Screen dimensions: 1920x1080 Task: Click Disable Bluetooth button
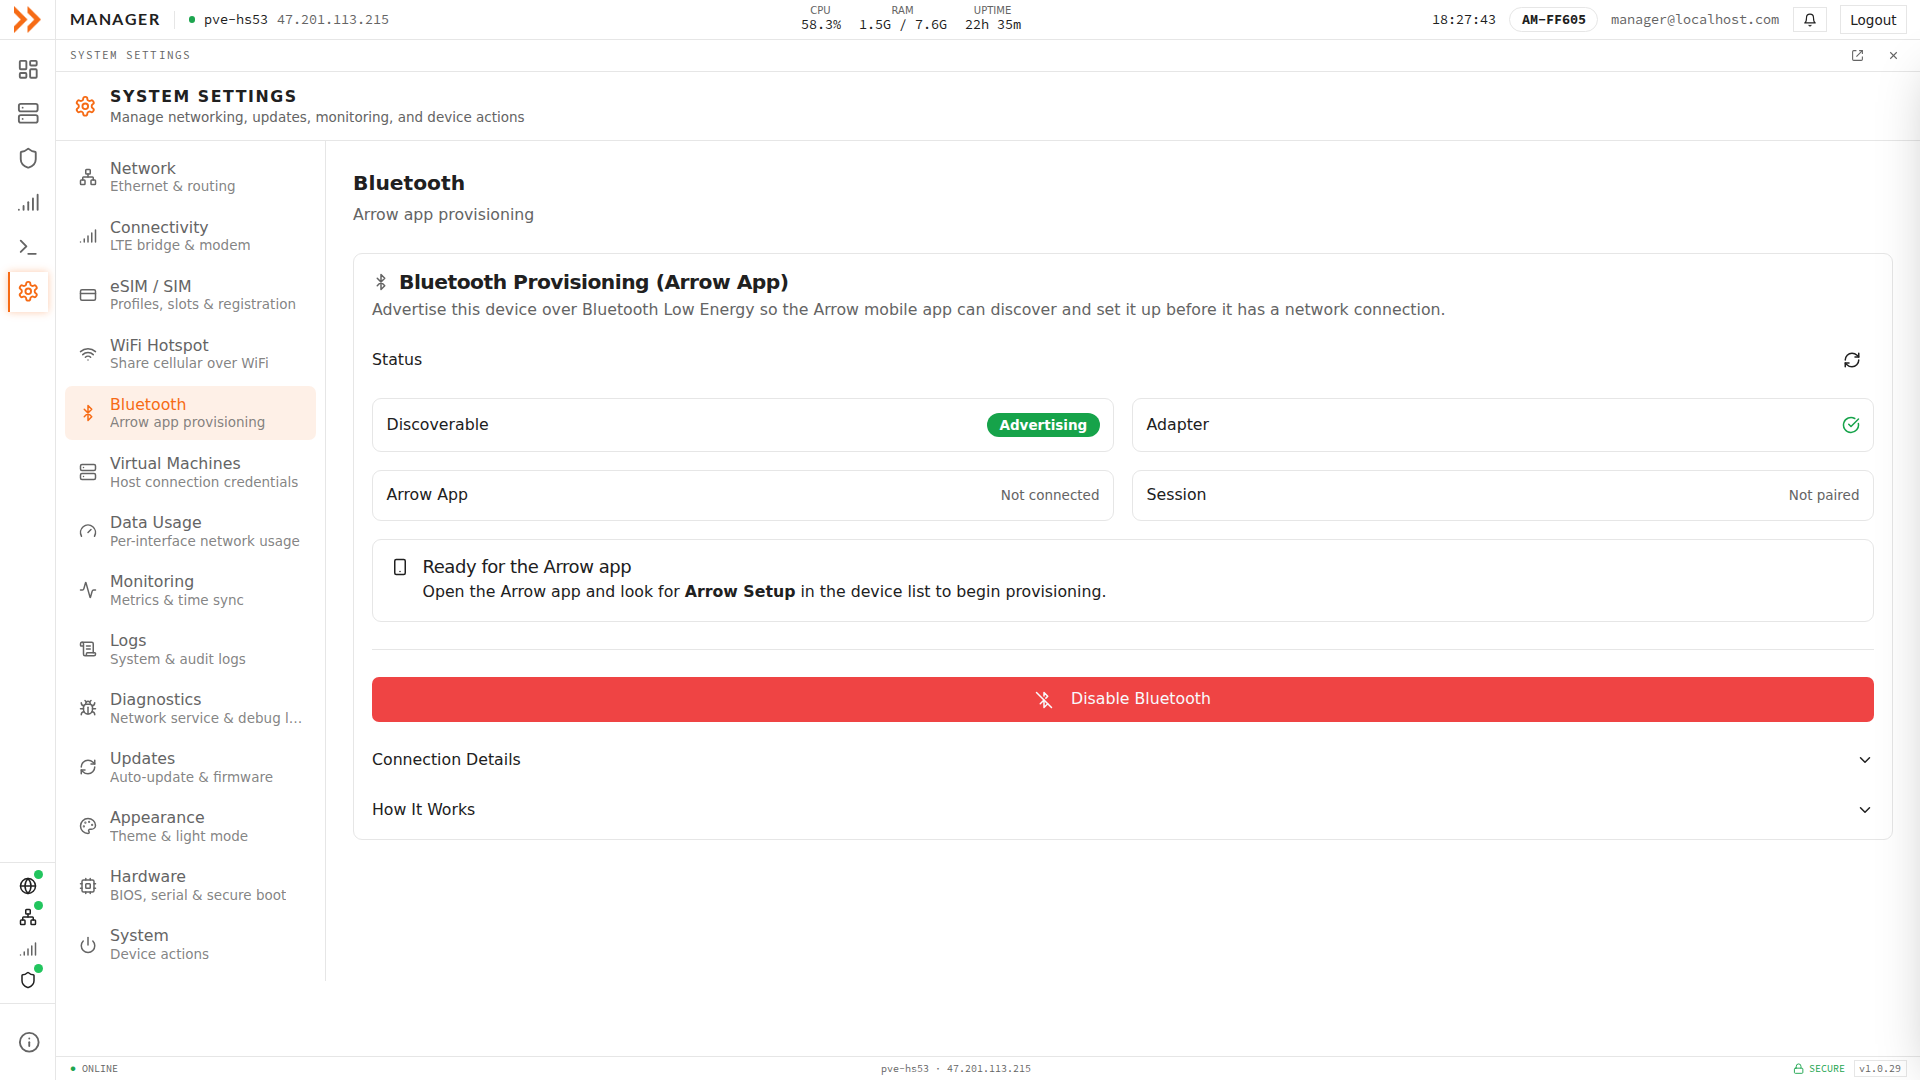1122,699
